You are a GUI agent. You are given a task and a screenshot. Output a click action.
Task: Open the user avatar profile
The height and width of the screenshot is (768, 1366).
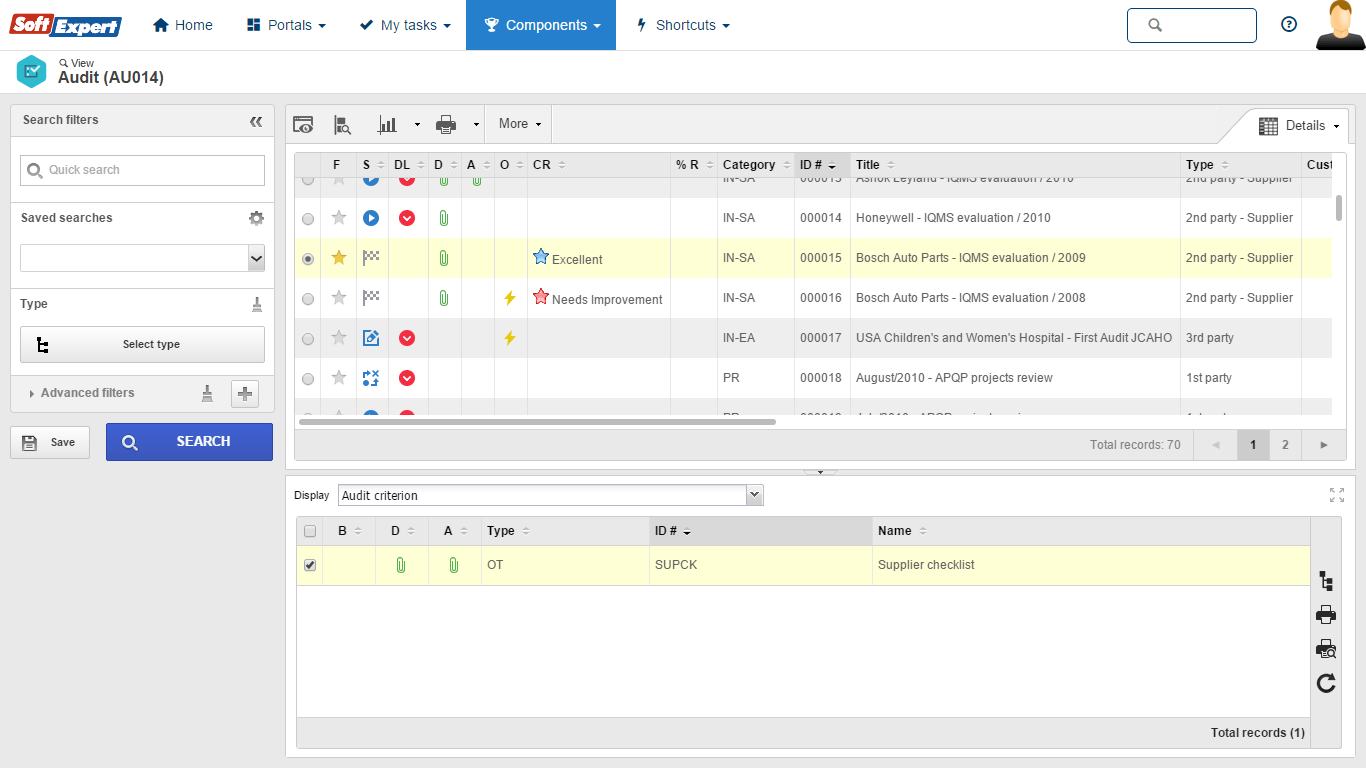click(1340, 25)
